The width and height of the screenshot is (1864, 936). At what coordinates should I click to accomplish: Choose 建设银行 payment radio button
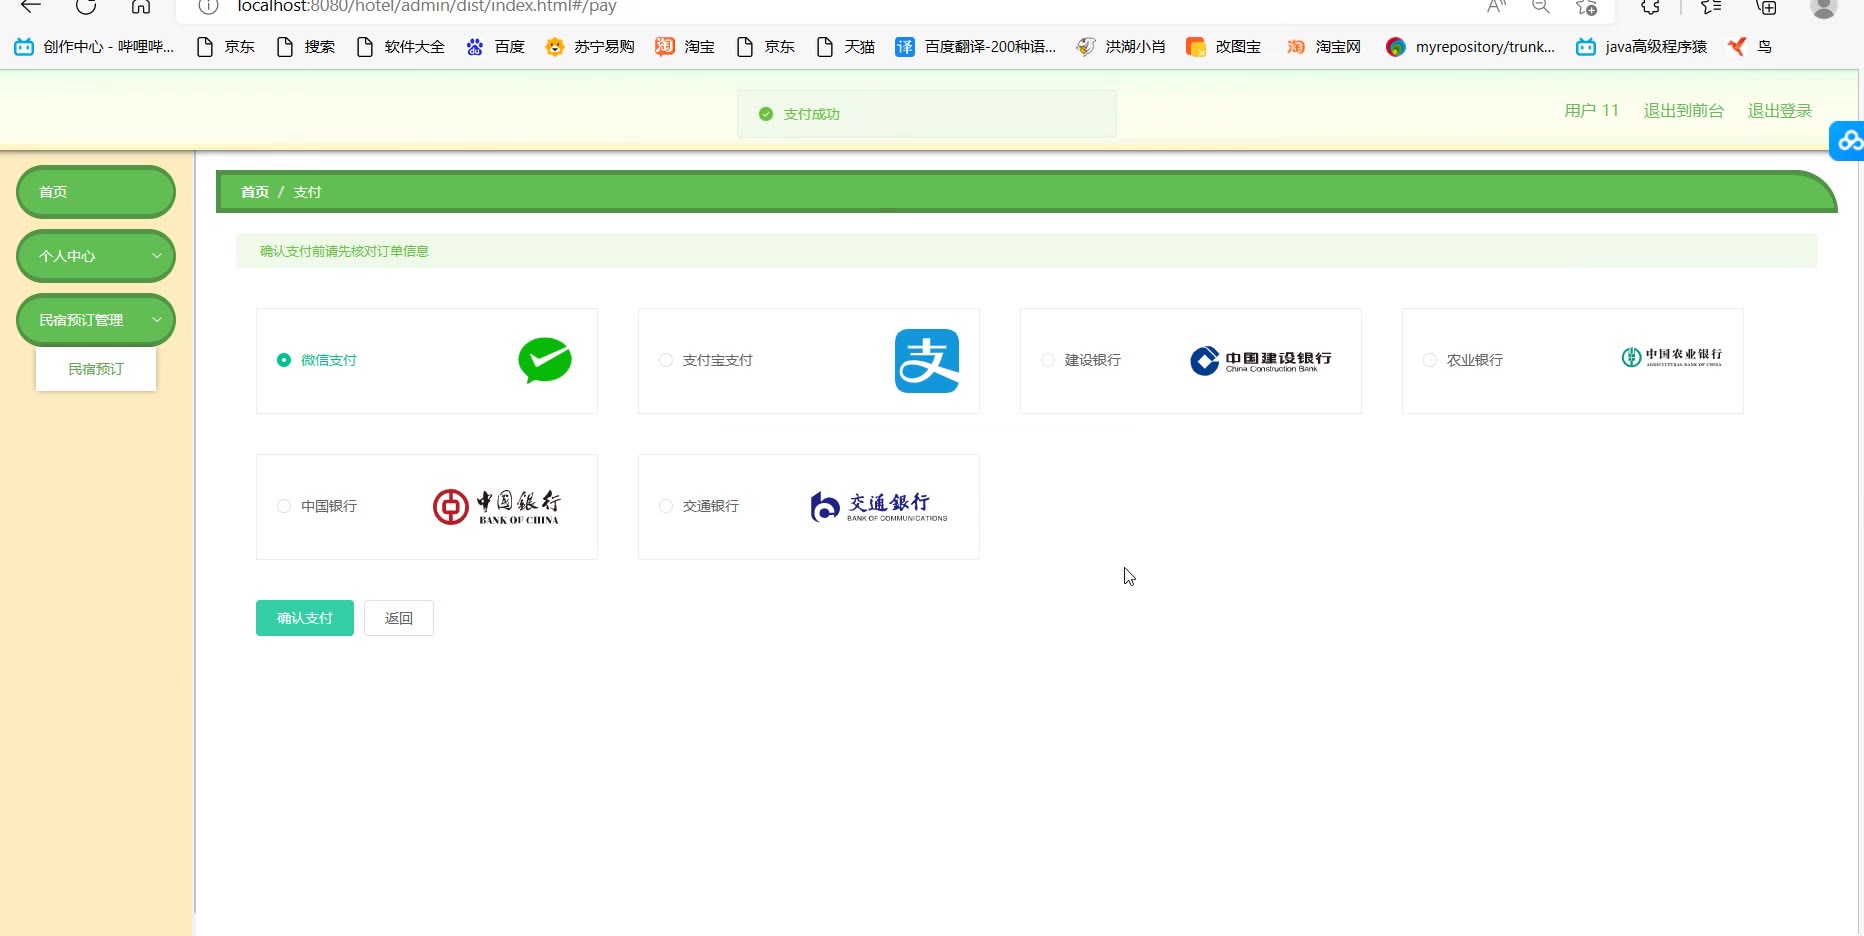1048,360
